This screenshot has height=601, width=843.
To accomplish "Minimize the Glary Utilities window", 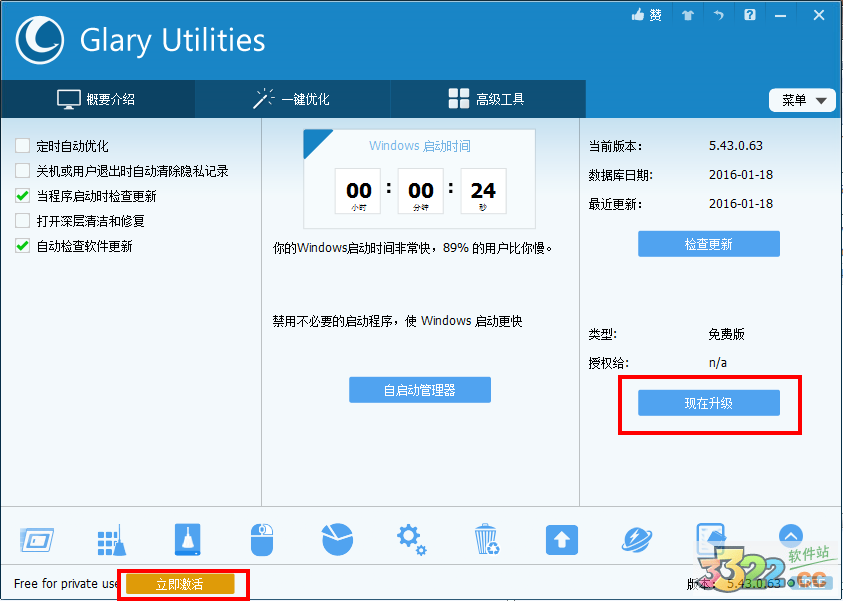I will click(781, 16).
